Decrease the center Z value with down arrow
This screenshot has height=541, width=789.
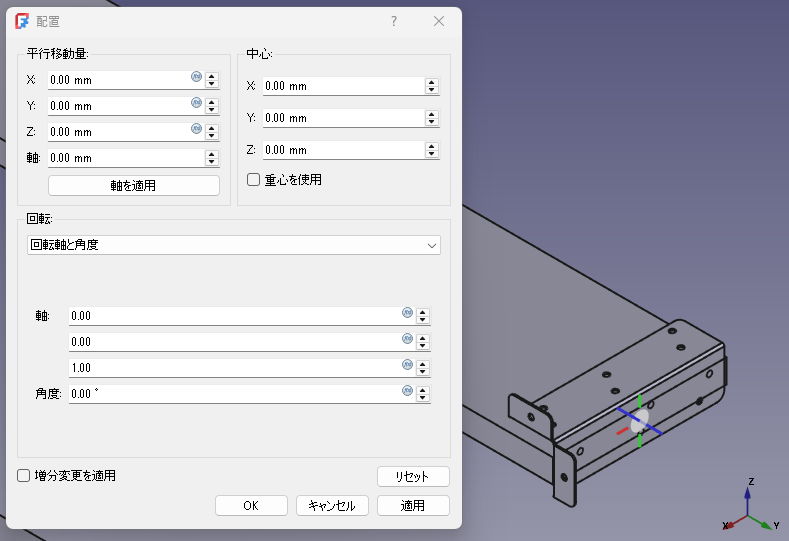coord(432,154)
